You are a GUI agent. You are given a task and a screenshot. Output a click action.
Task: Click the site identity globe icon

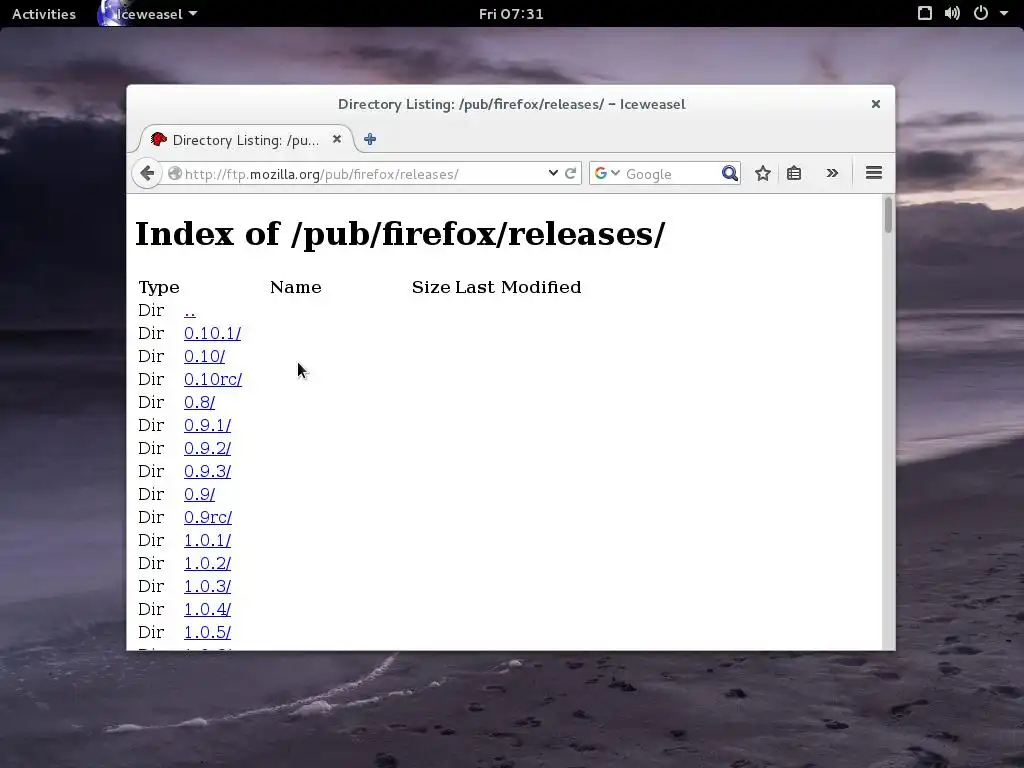(174, 174)
